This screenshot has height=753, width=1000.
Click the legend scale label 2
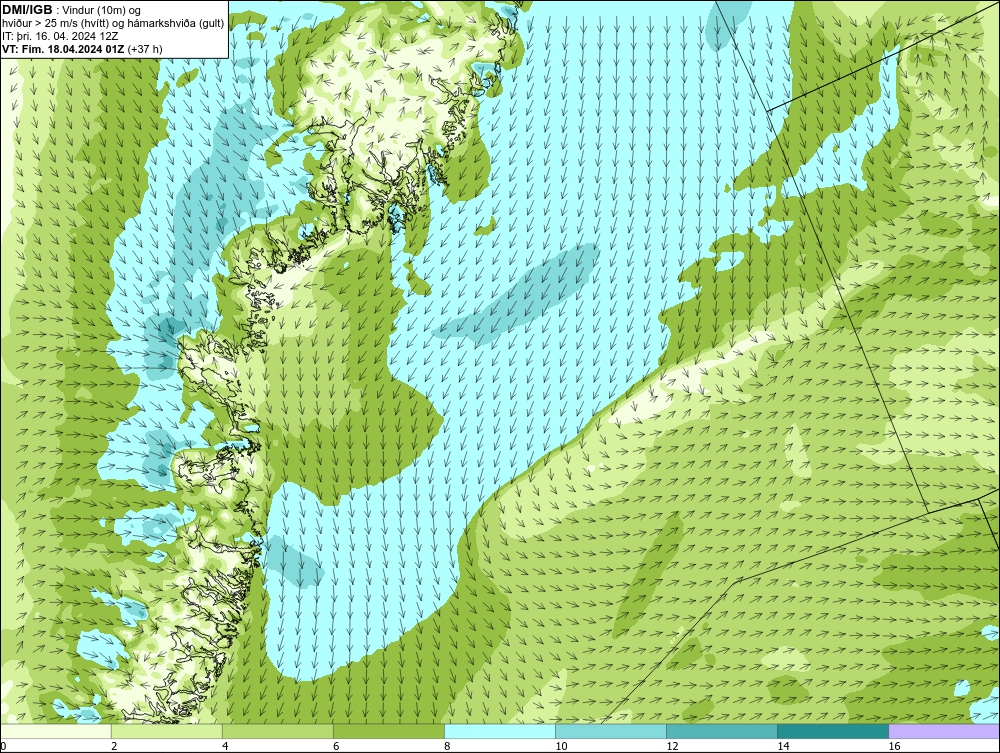(x=114, y=746)
